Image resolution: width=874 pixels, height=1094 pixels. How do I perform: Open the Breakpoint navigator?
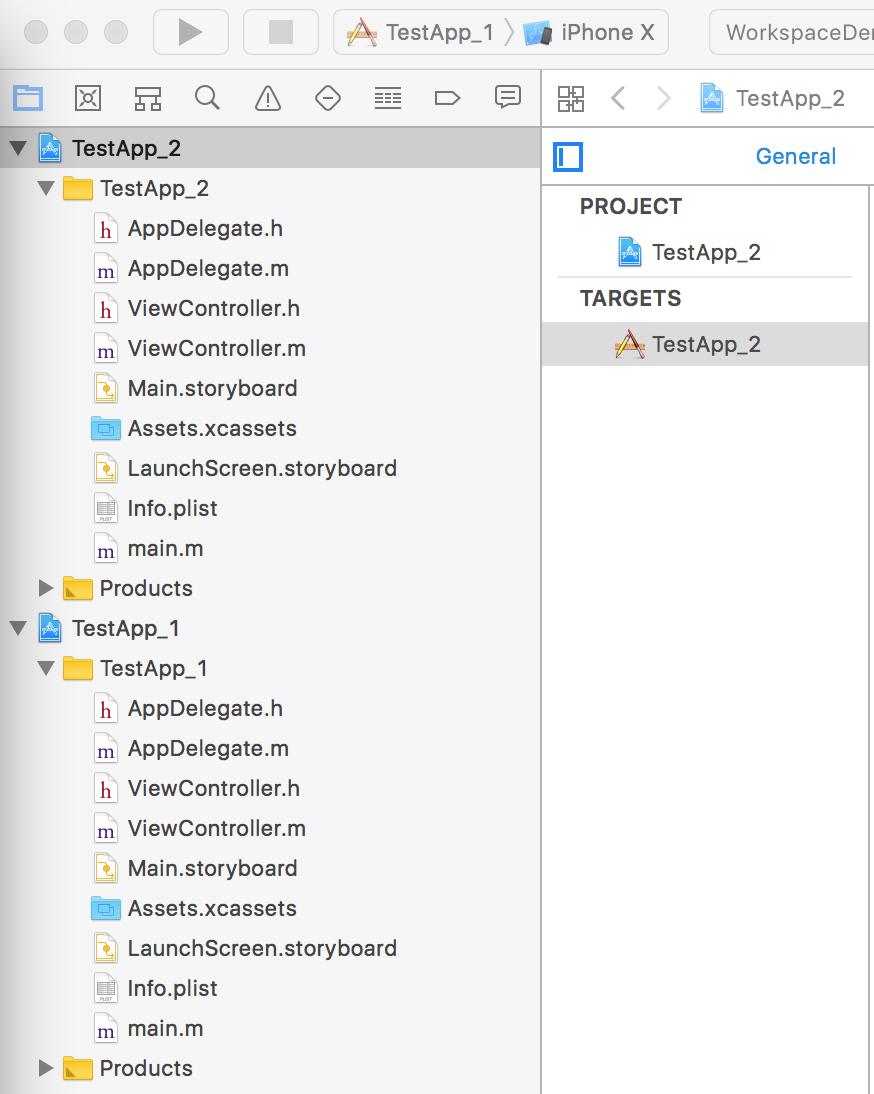[447, 98]
